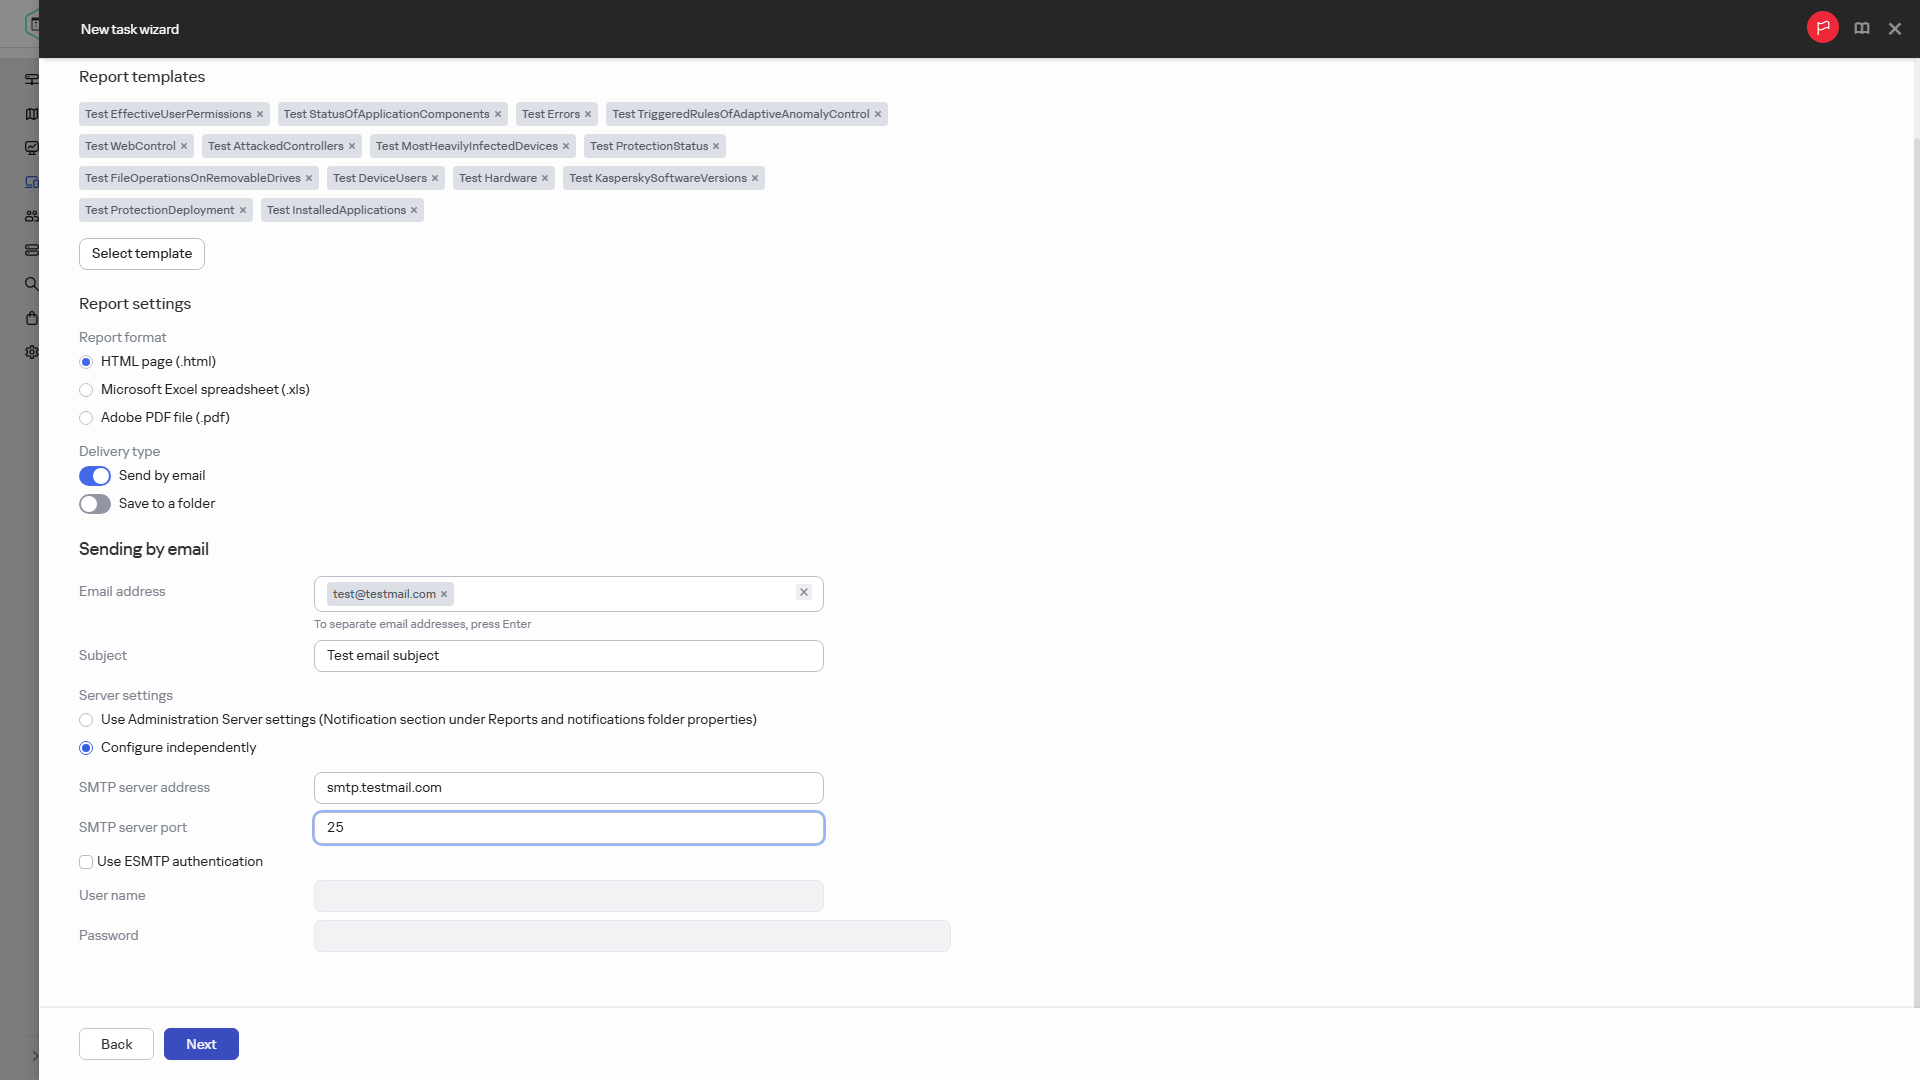Viewport: 1920px width, 1080px height.
Task: Remove Test InstalledApplications template tag
Action: [414, 211]
